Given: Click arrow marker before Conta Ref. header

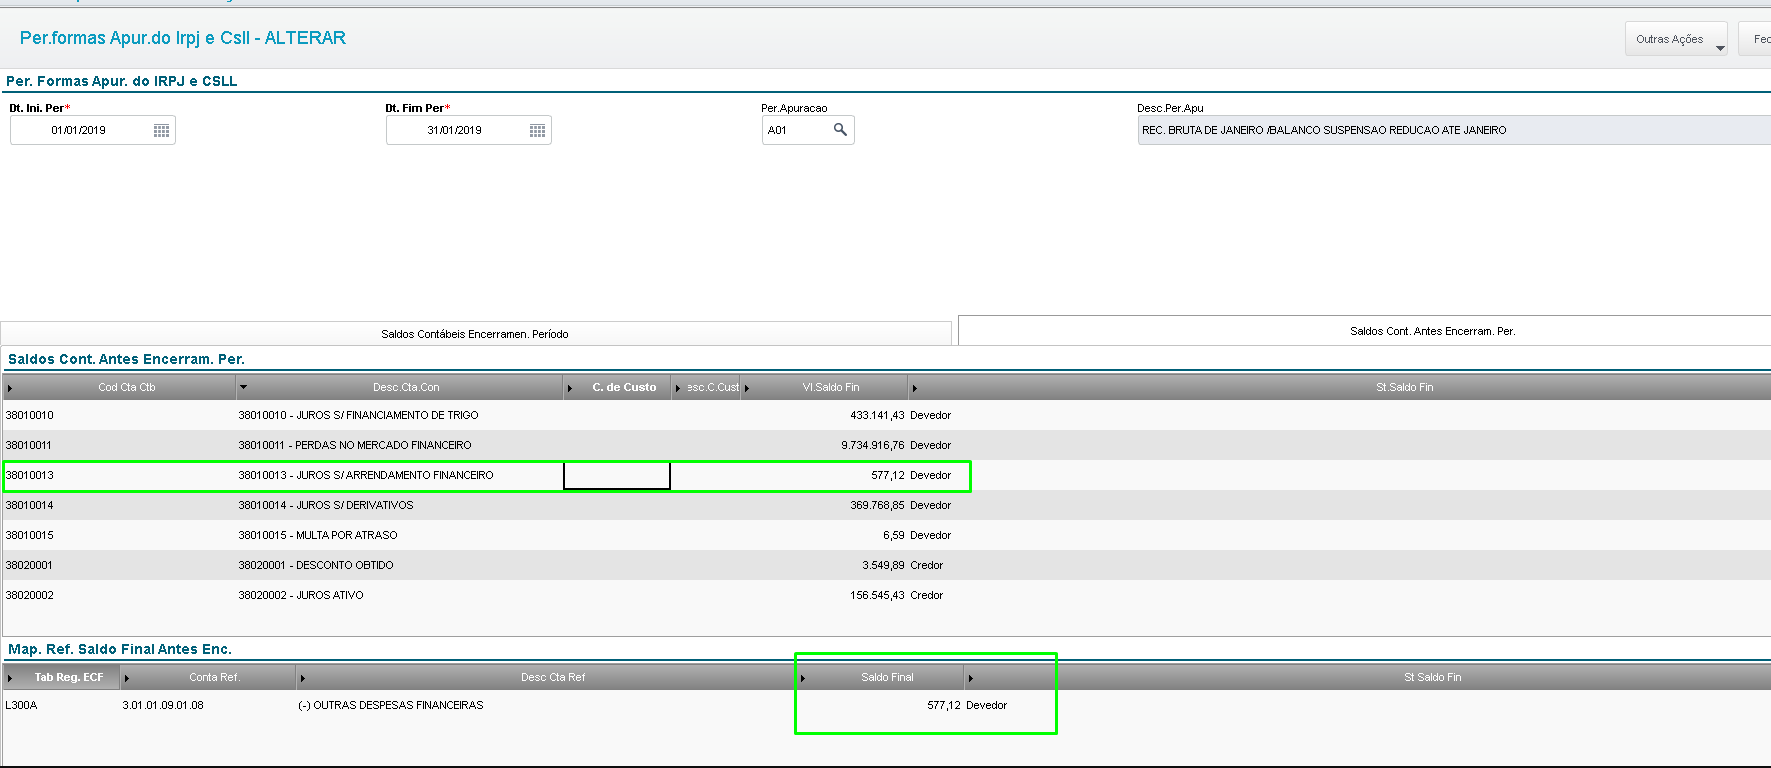Looking at the screenshot, I should click(126, 678).
